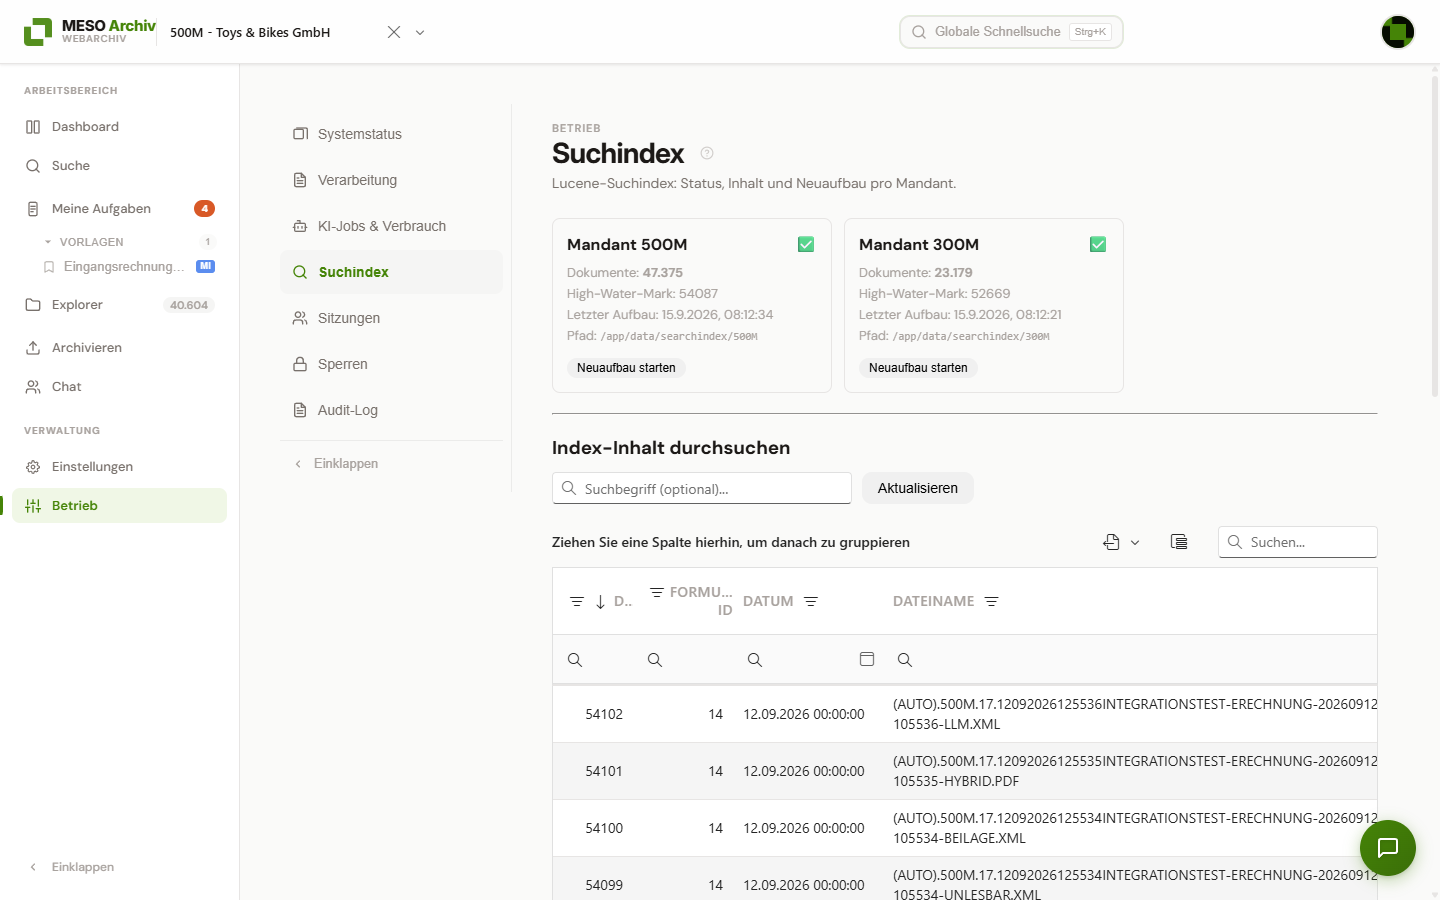Expand the export options dropdown arrow

(1135, 542)
